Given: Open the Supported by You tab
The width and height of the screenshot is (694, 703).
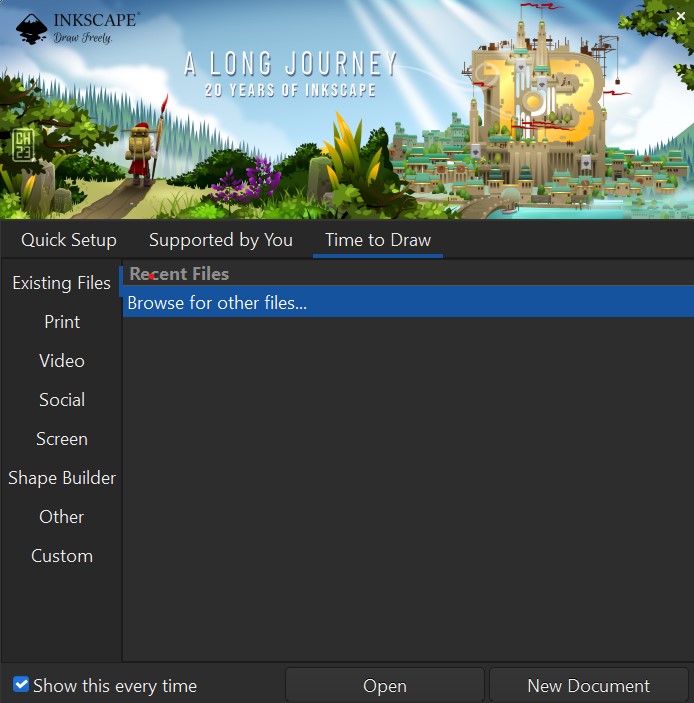Looking at the screenshot, I should click(221, 240).
